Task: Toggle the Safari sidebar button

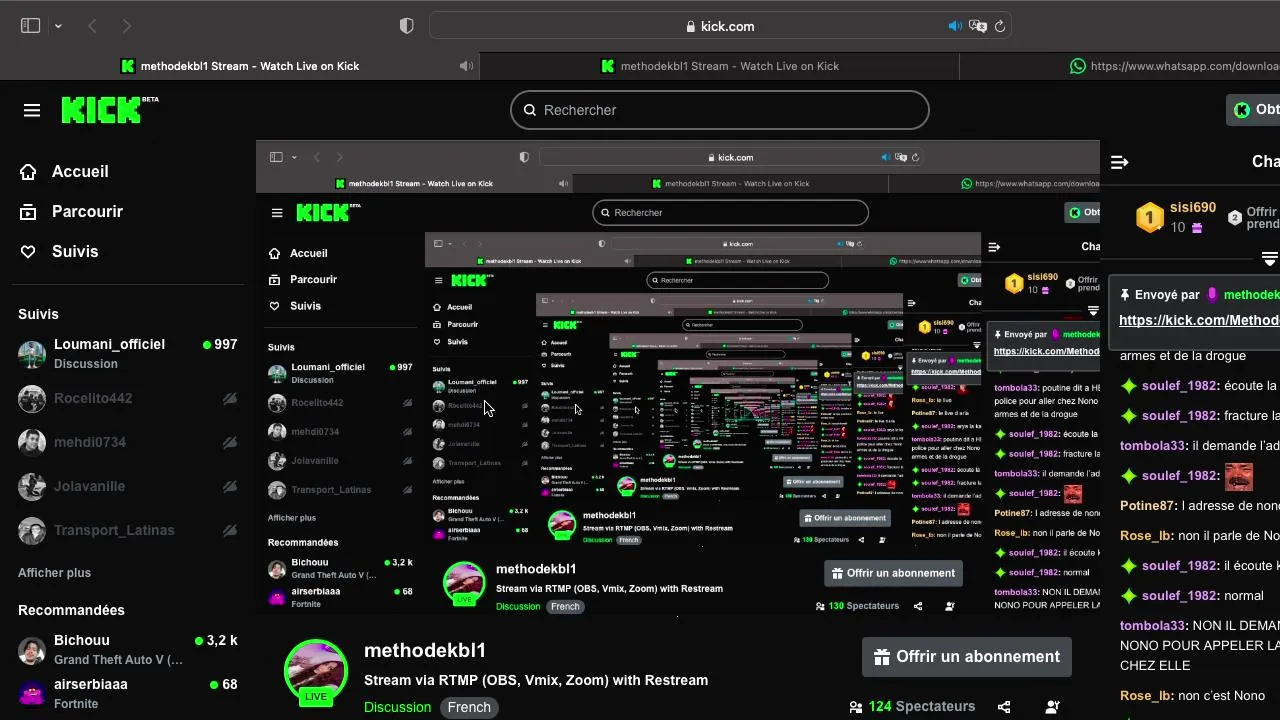Action: [x=30, y=26]
